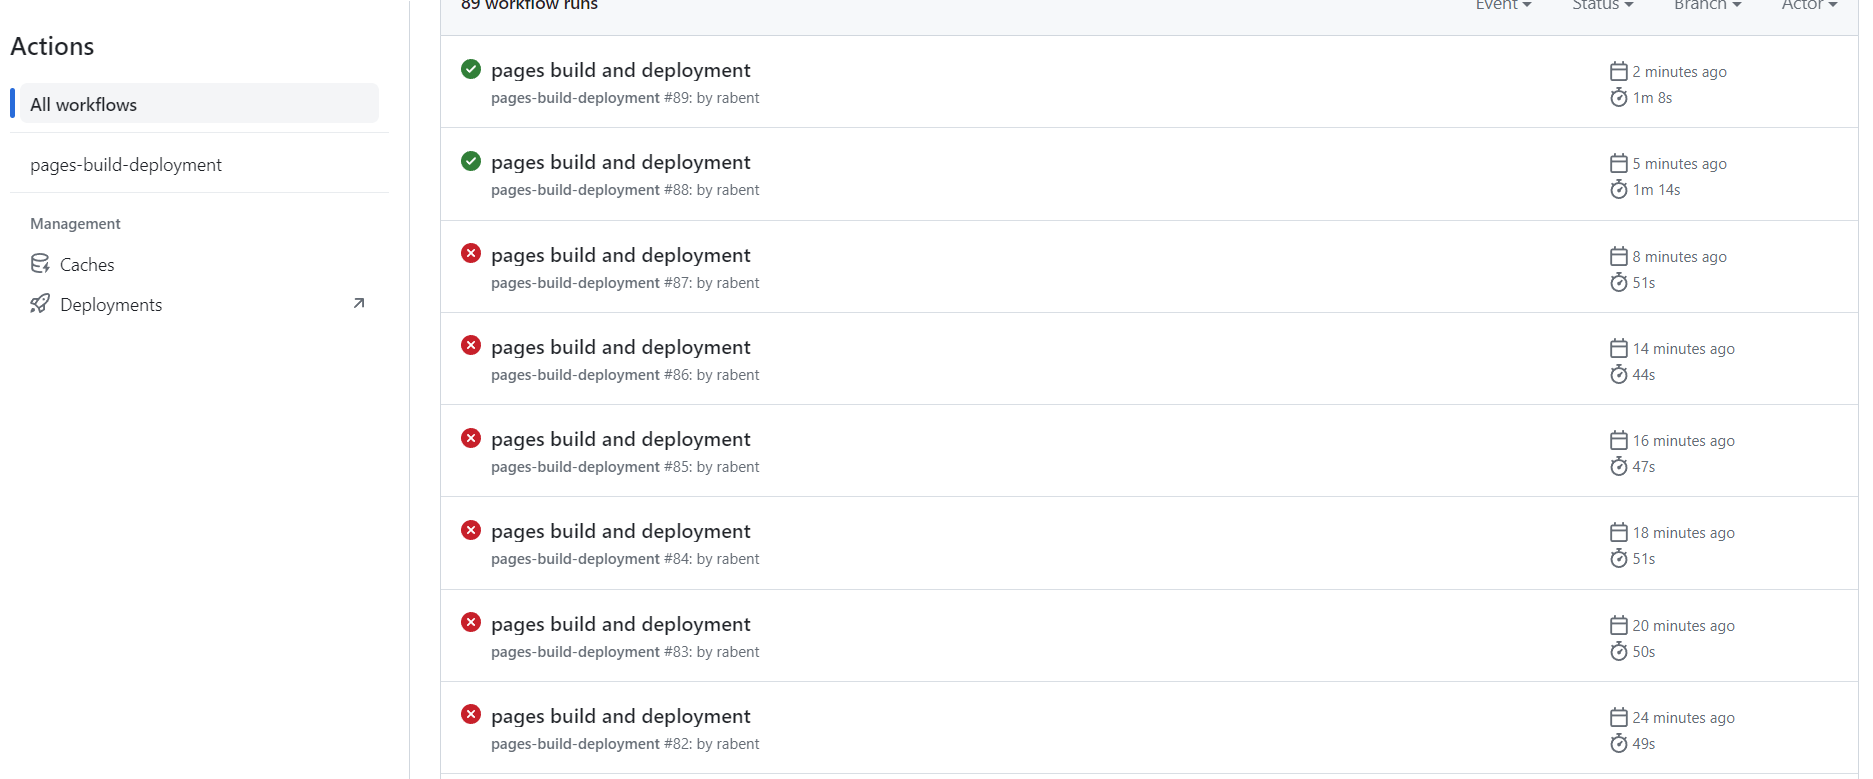Click the red failed icon for run #84

point(471,530)
